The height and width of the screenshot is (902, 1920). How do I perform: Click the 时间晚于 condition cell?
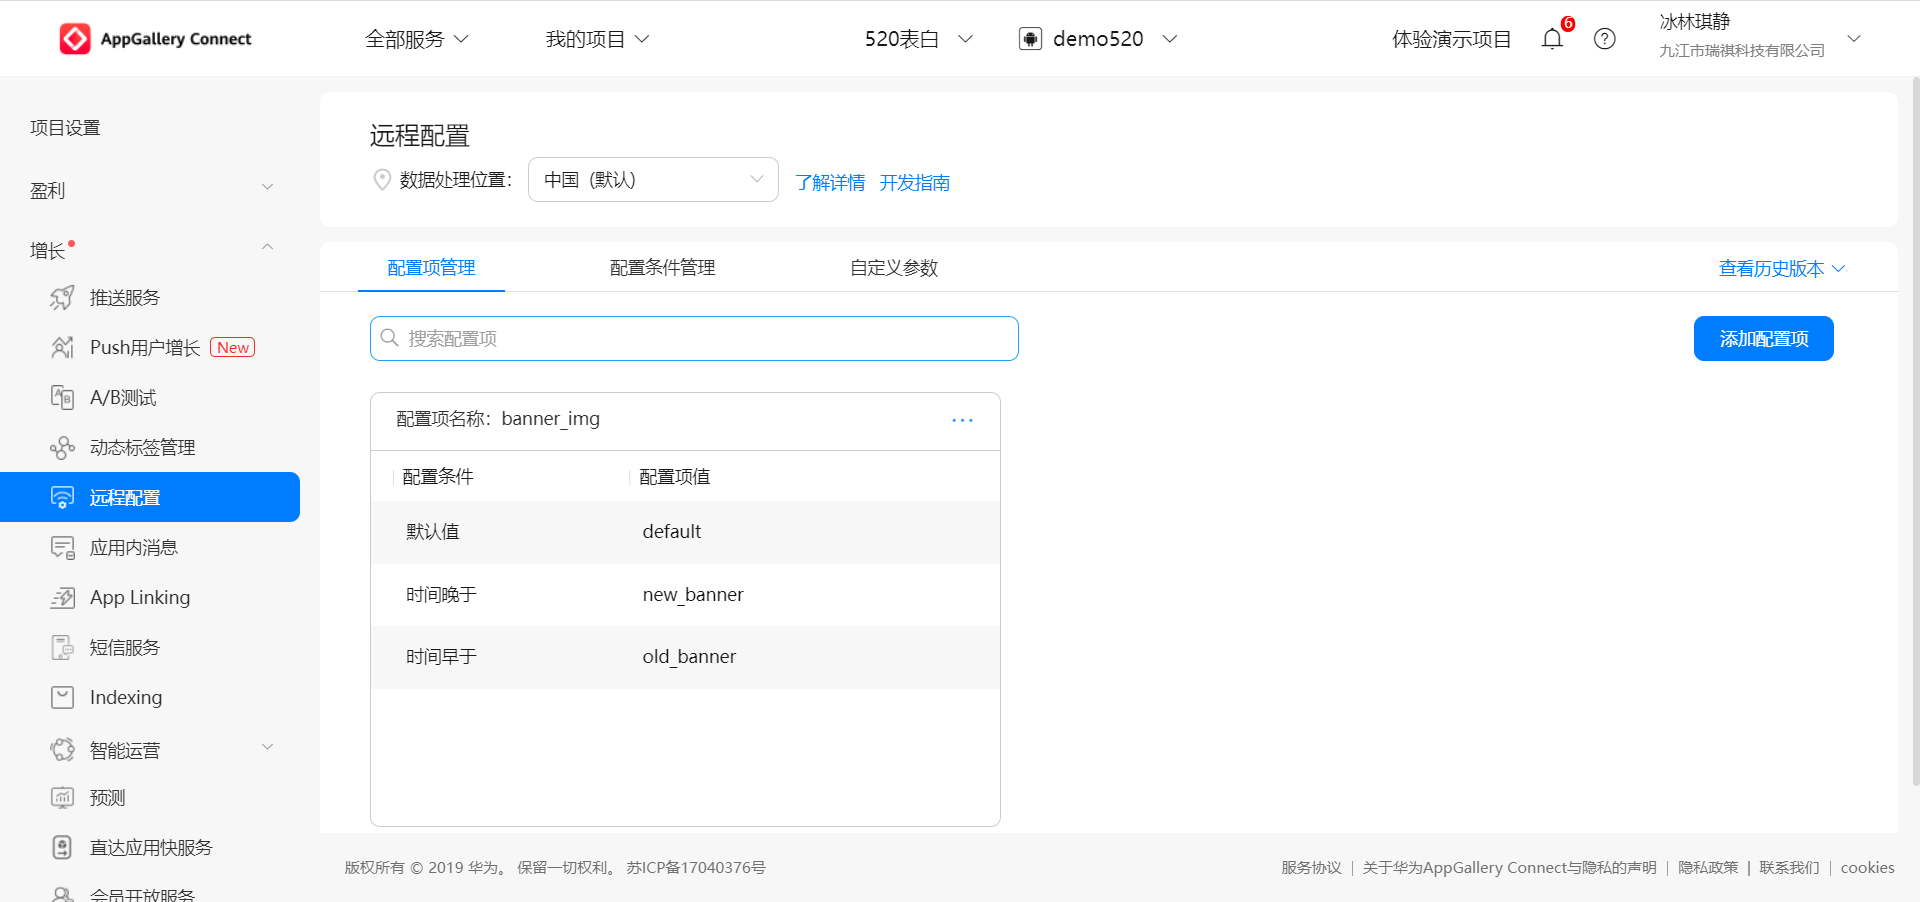click(441, 595)
